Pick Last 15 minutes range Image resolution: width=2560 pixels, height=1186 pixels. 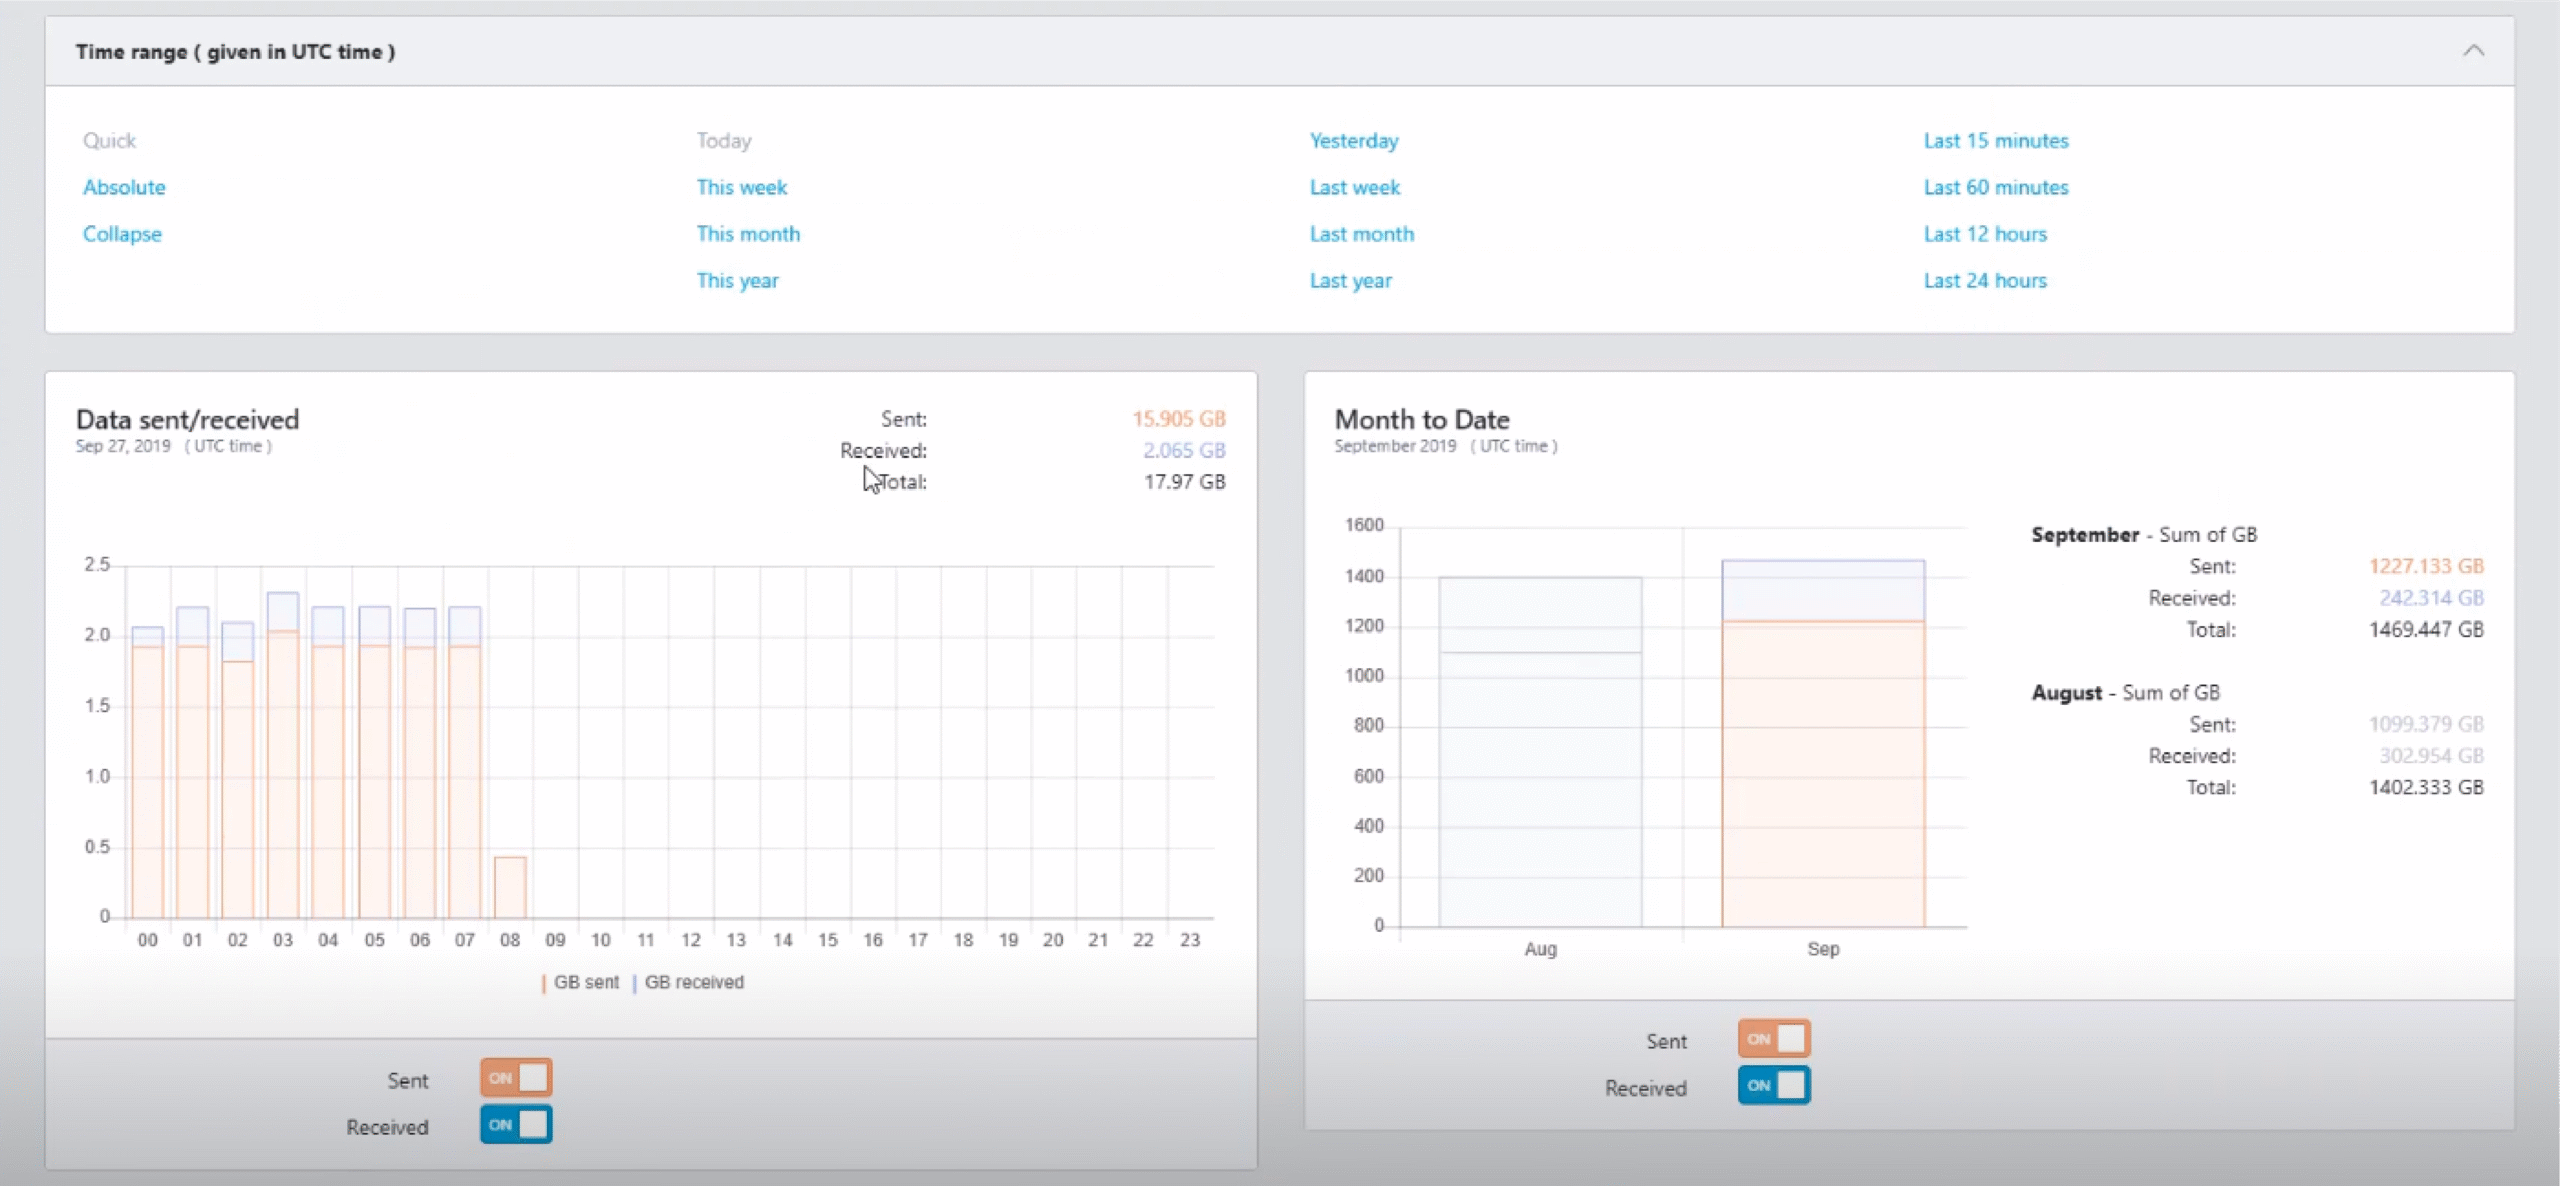pos(1995,141)
